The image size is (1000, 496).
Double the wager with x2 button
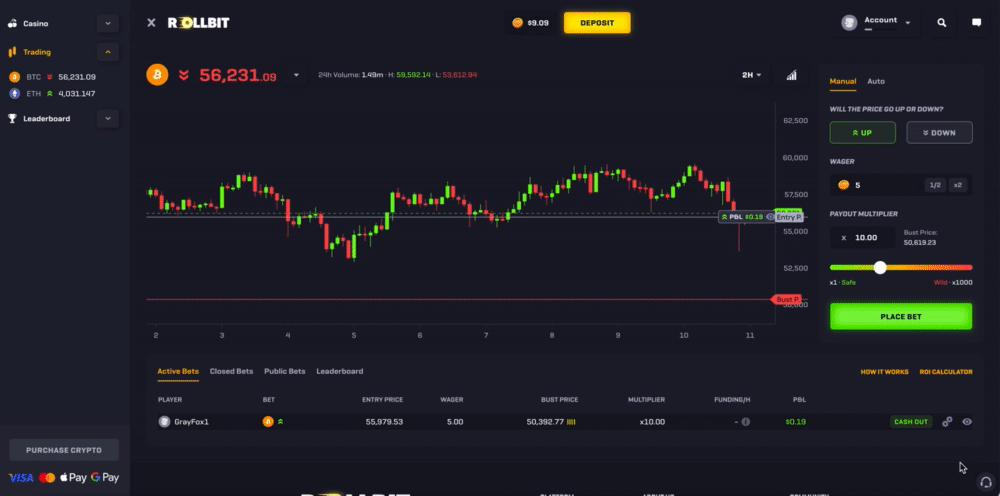coord(958,185)
